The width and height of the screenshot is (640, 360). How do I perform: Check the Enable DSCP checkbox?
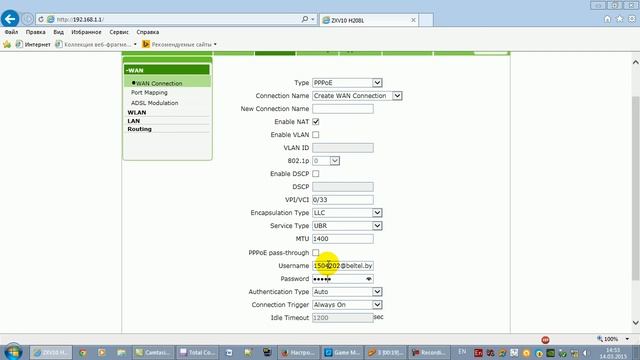pos(316,174)
